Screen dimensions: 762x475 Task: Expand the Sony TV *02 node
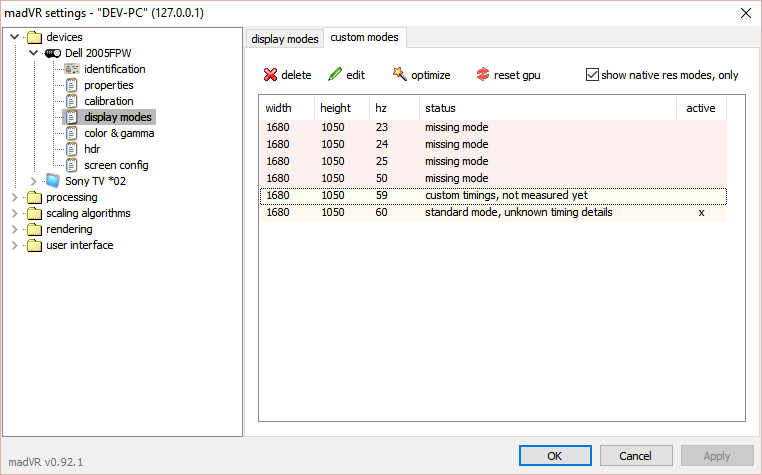pyautogui.click(x=34, y=181)
